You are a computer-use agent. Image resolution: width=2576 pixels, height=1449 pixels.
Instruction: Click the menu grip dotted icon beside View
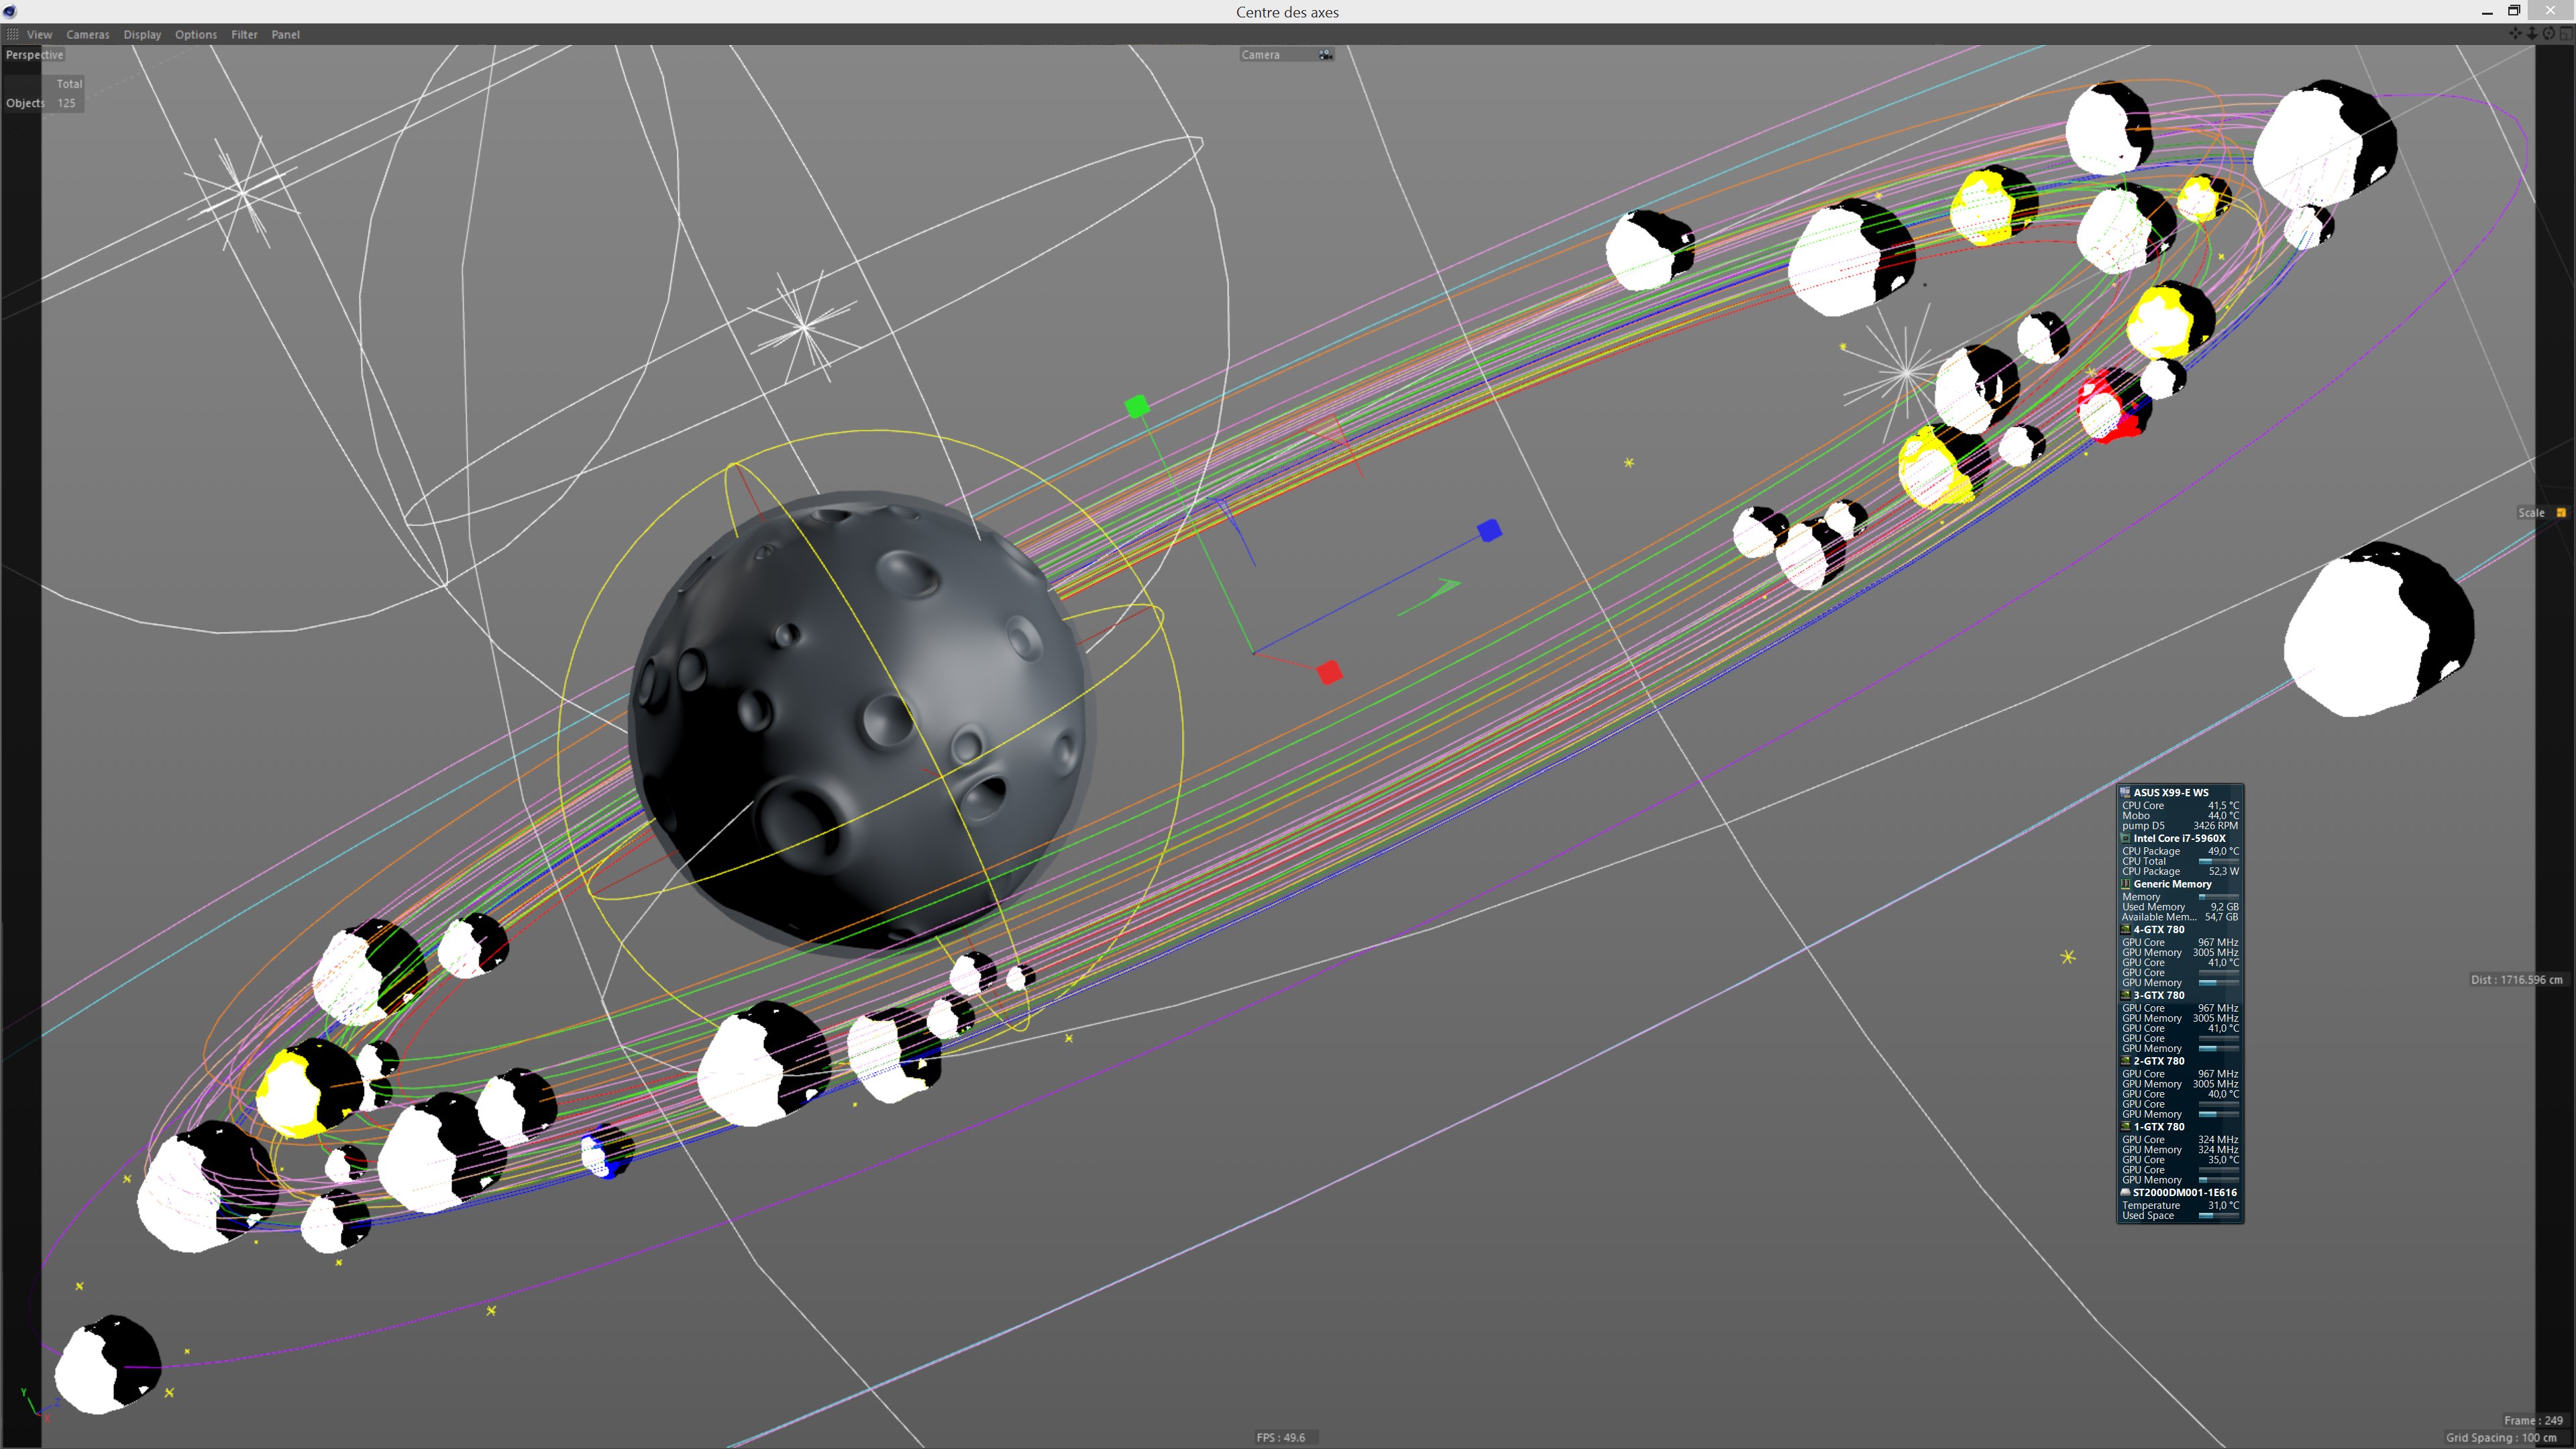[12, 34]
